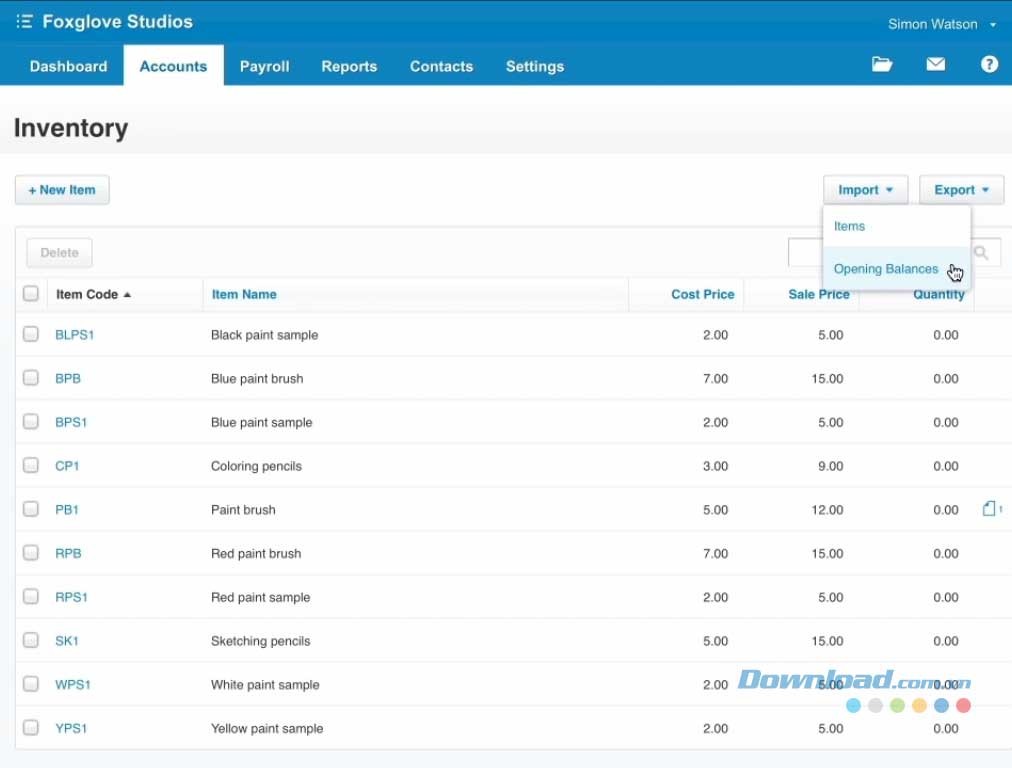Open the attachment icon on PB1 row
1012x768 pixels.
990,509
